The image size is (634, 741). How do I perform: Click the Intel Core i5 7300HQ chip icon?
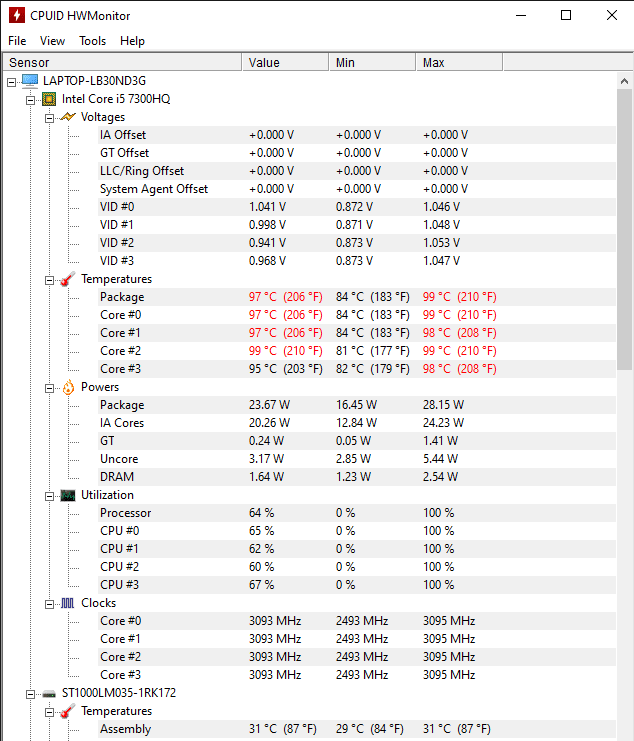pyautogui.click(x=49, y=99)
